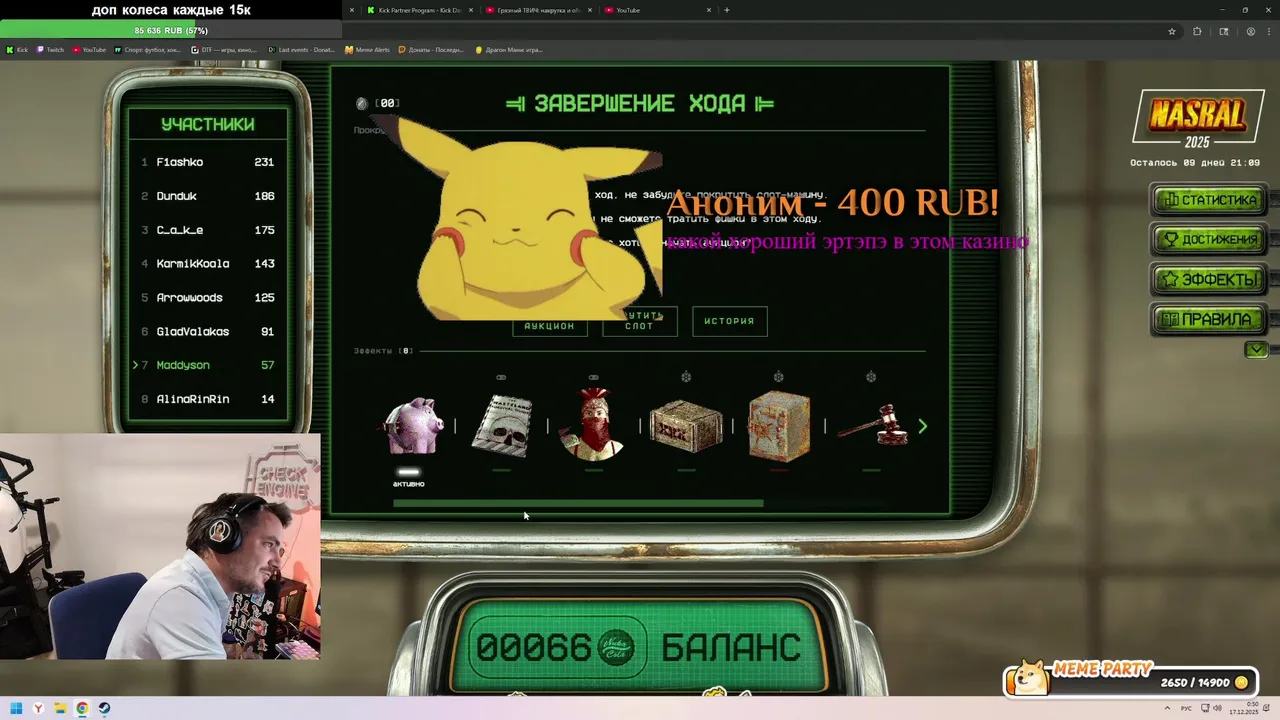Click the chip counter icon showing 00
The height and width of the screenshot is (720, 1280).
tap(362, 103)
